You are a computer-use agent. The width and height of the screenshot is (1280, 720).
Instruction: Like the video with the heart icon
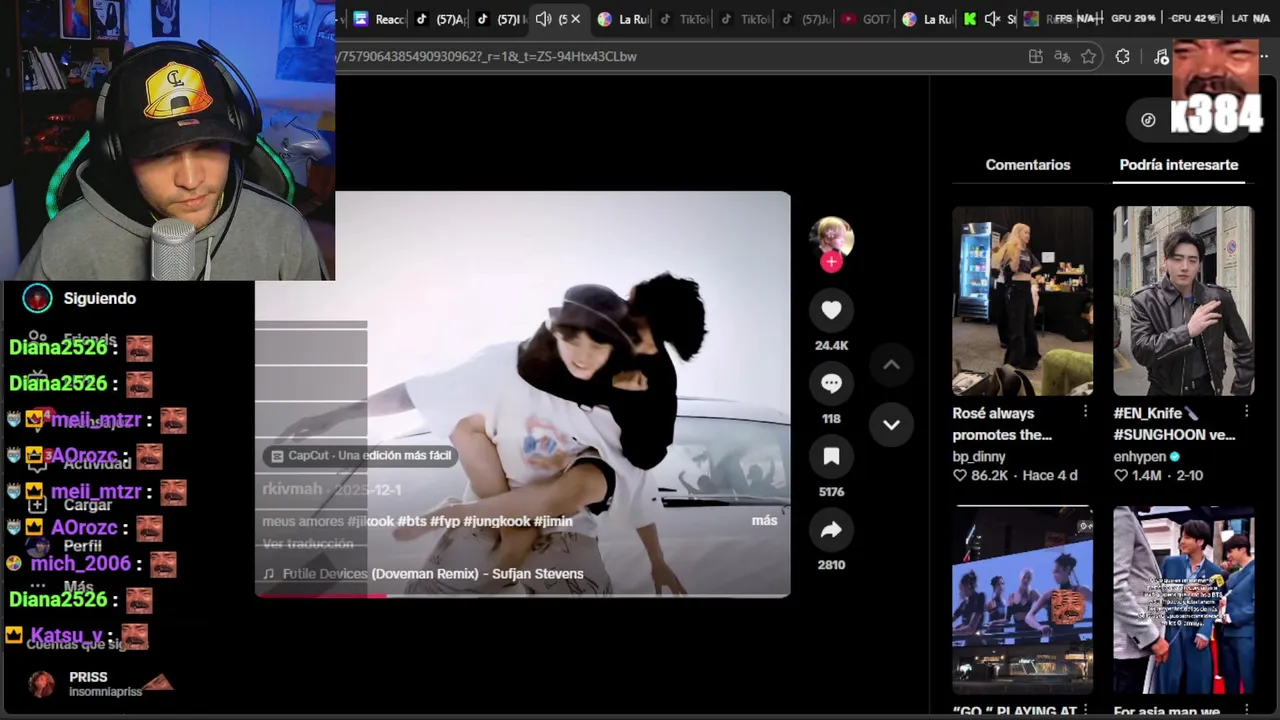tap(831, 310)
